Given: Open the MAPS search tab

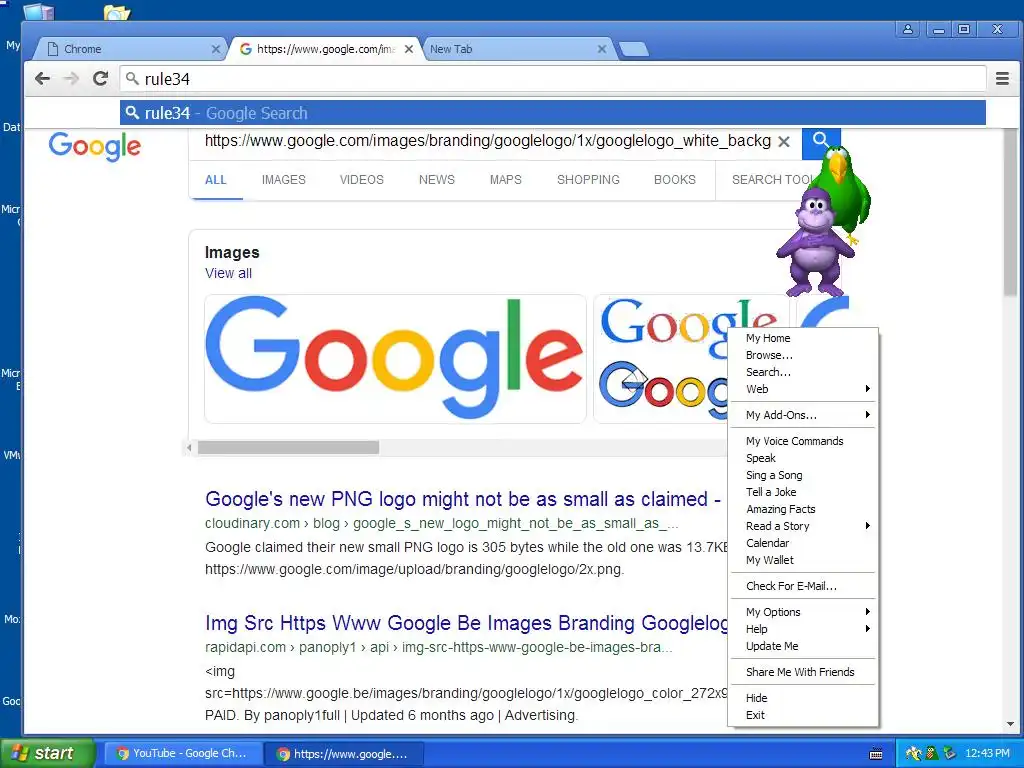Looking at the screenshot, I should [505, 180].
